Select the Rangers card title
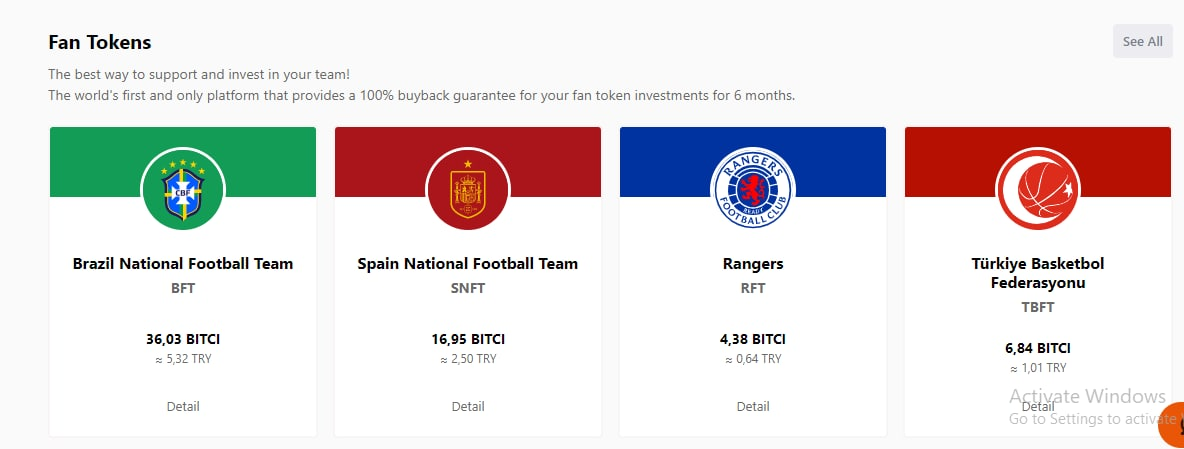 point(753,263)
